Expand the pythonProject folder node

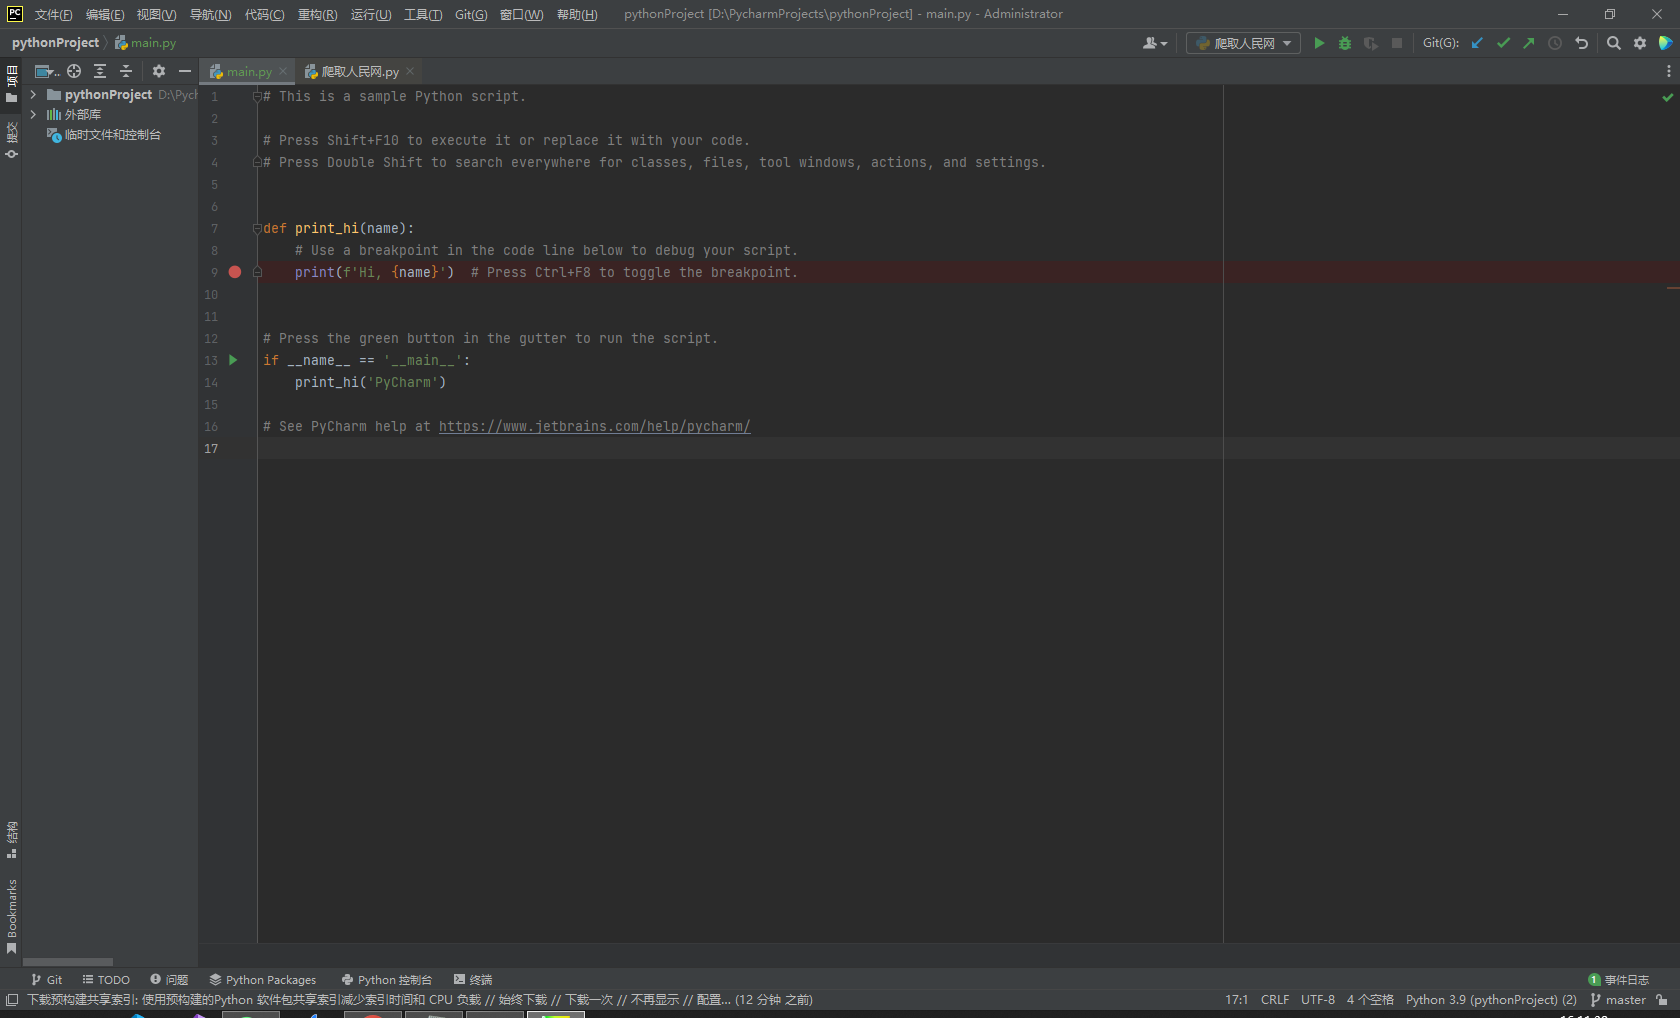pyautogui.click(x=34, y=94)
